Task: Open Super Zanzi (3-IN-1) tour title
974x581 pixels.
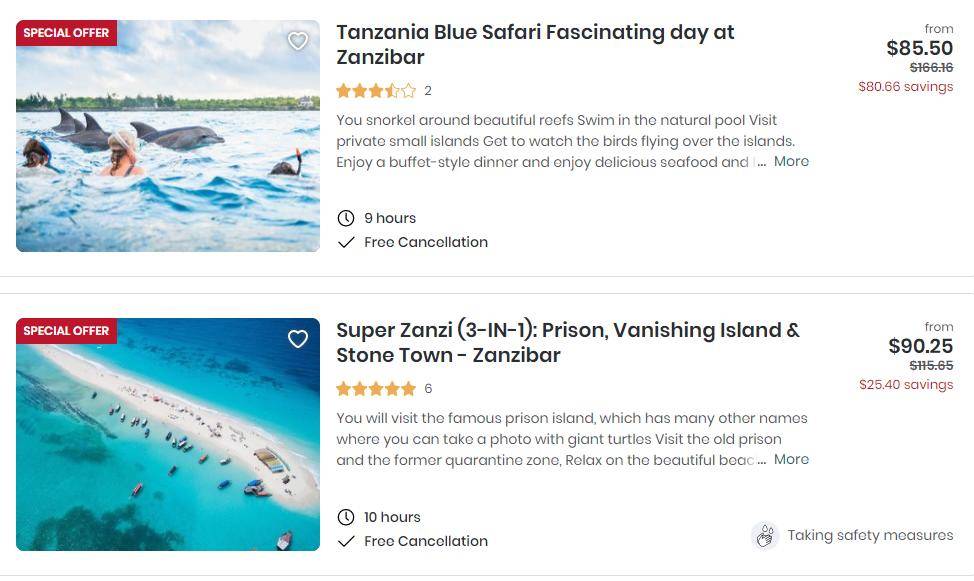Action: (567, 342)
